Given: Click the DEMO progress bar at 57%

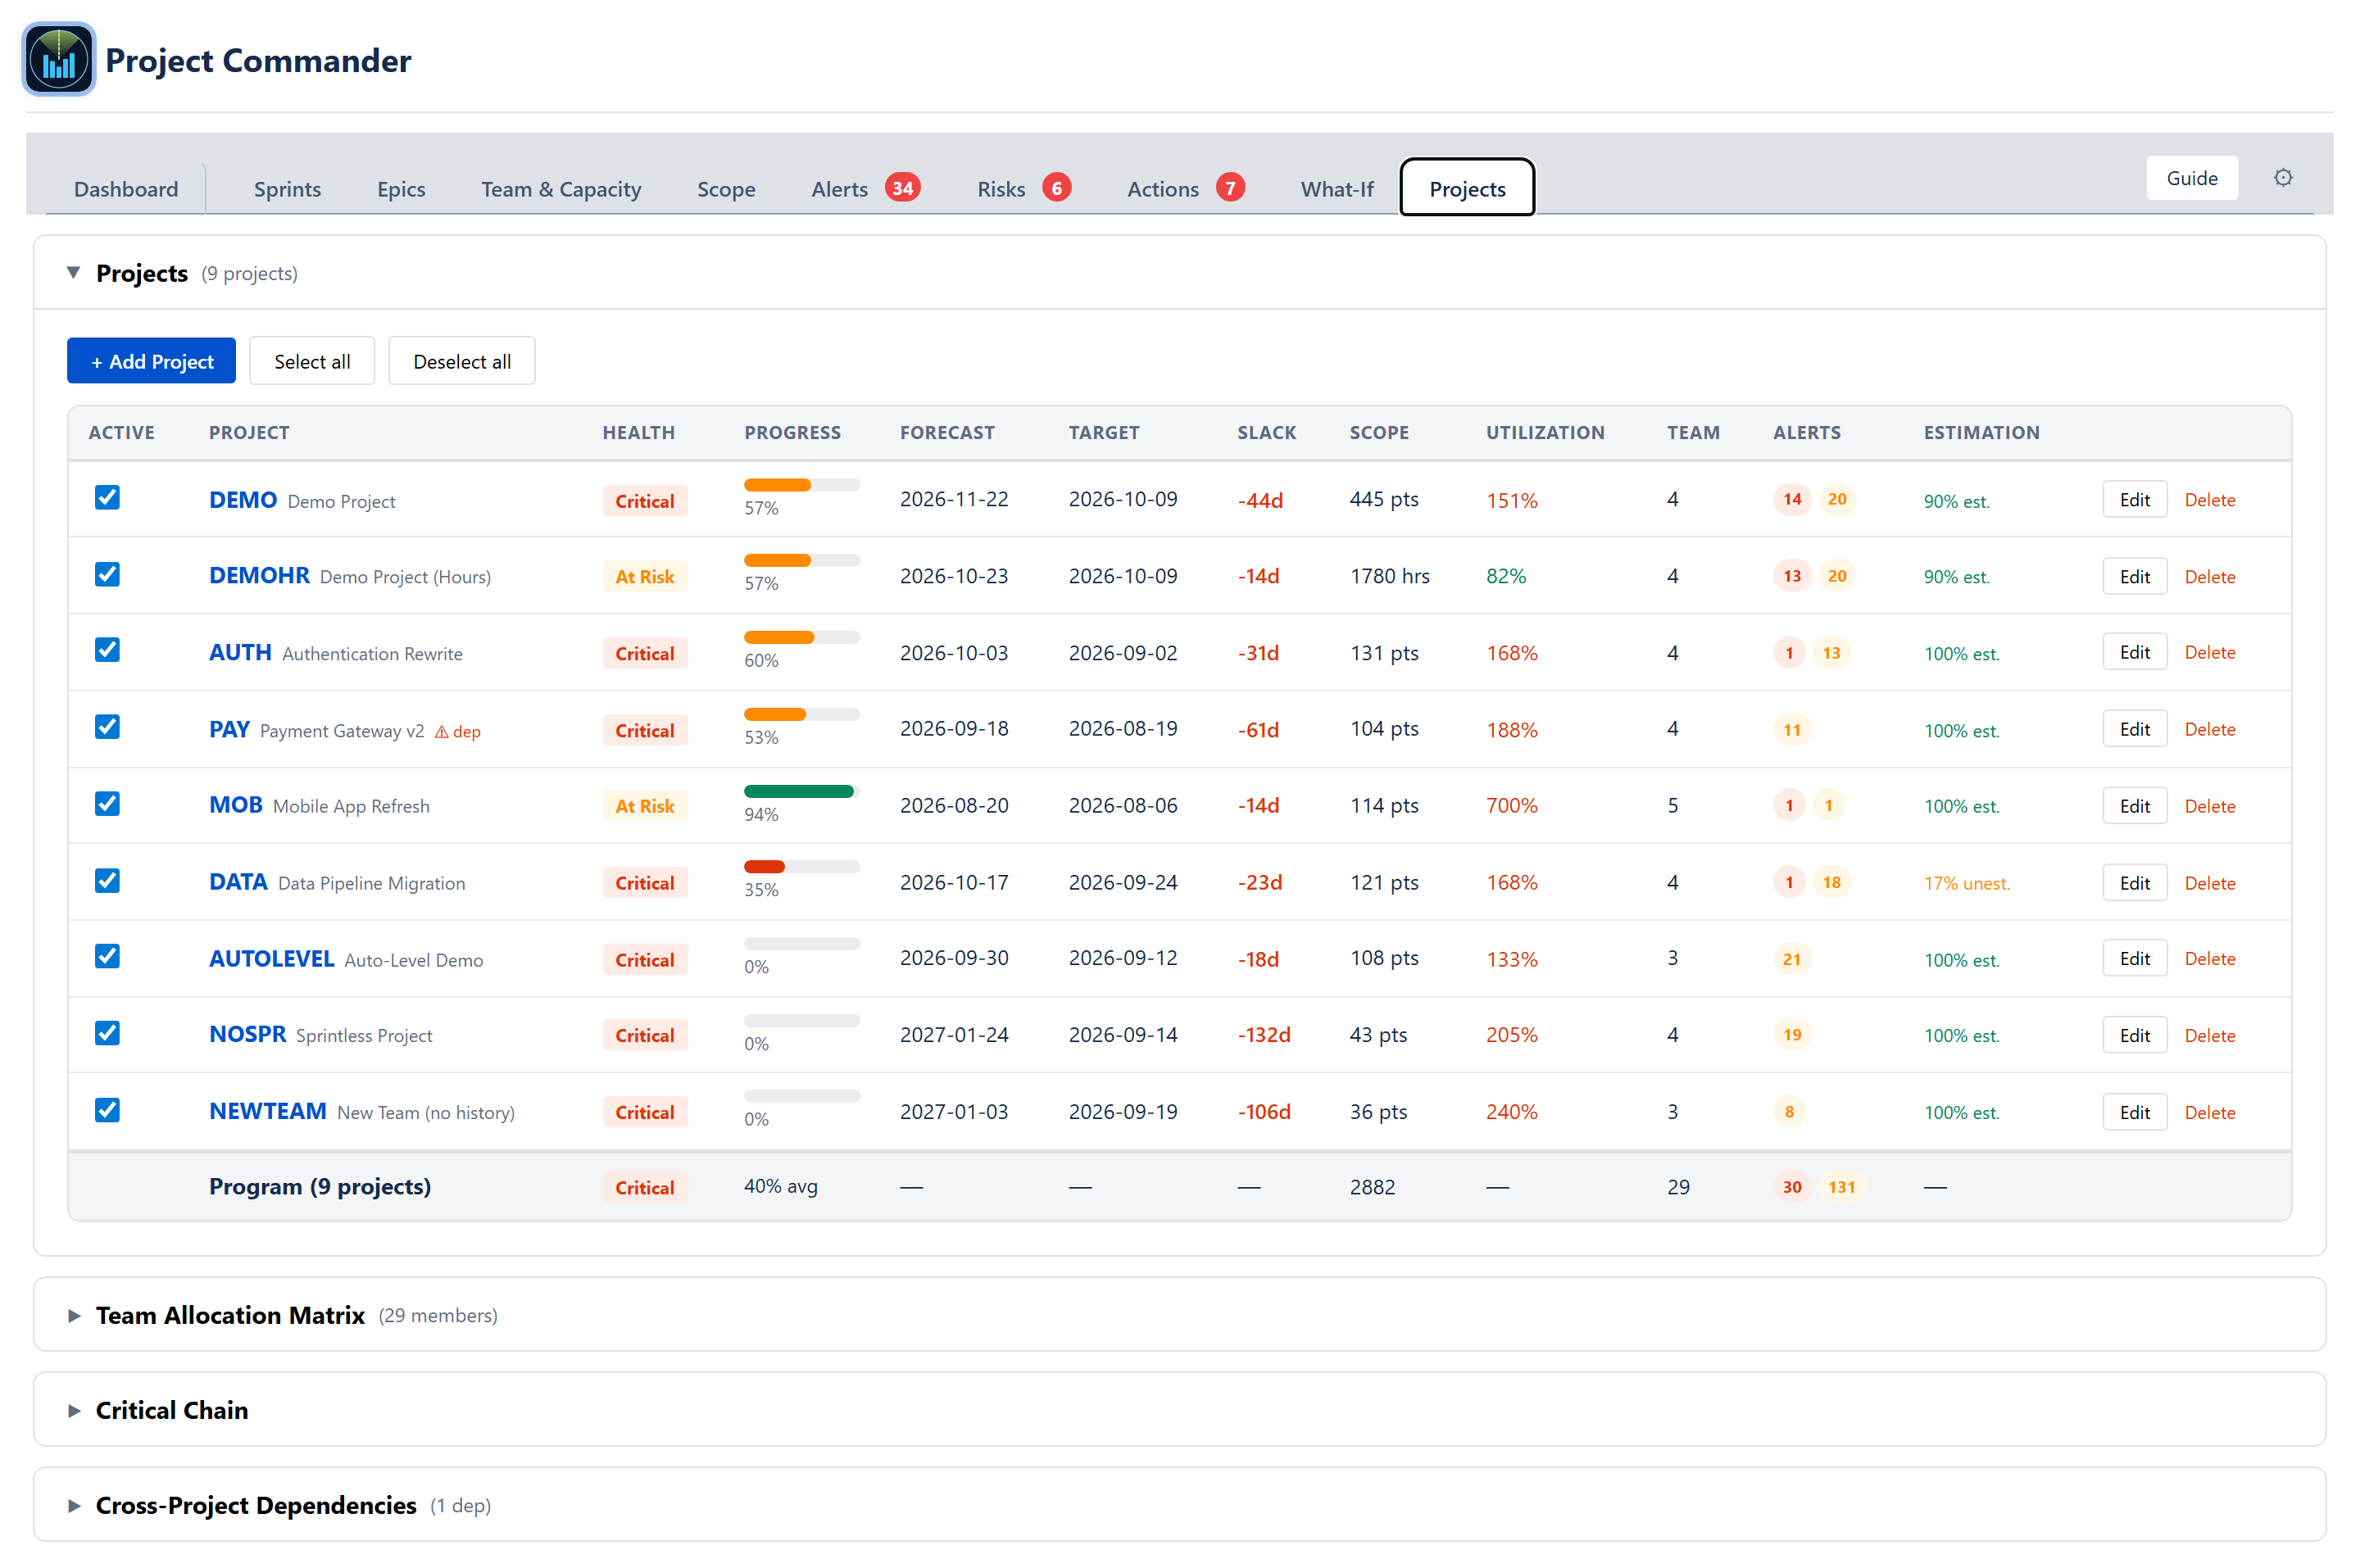Looking at the screenshot, I should (x=801, y=485).
